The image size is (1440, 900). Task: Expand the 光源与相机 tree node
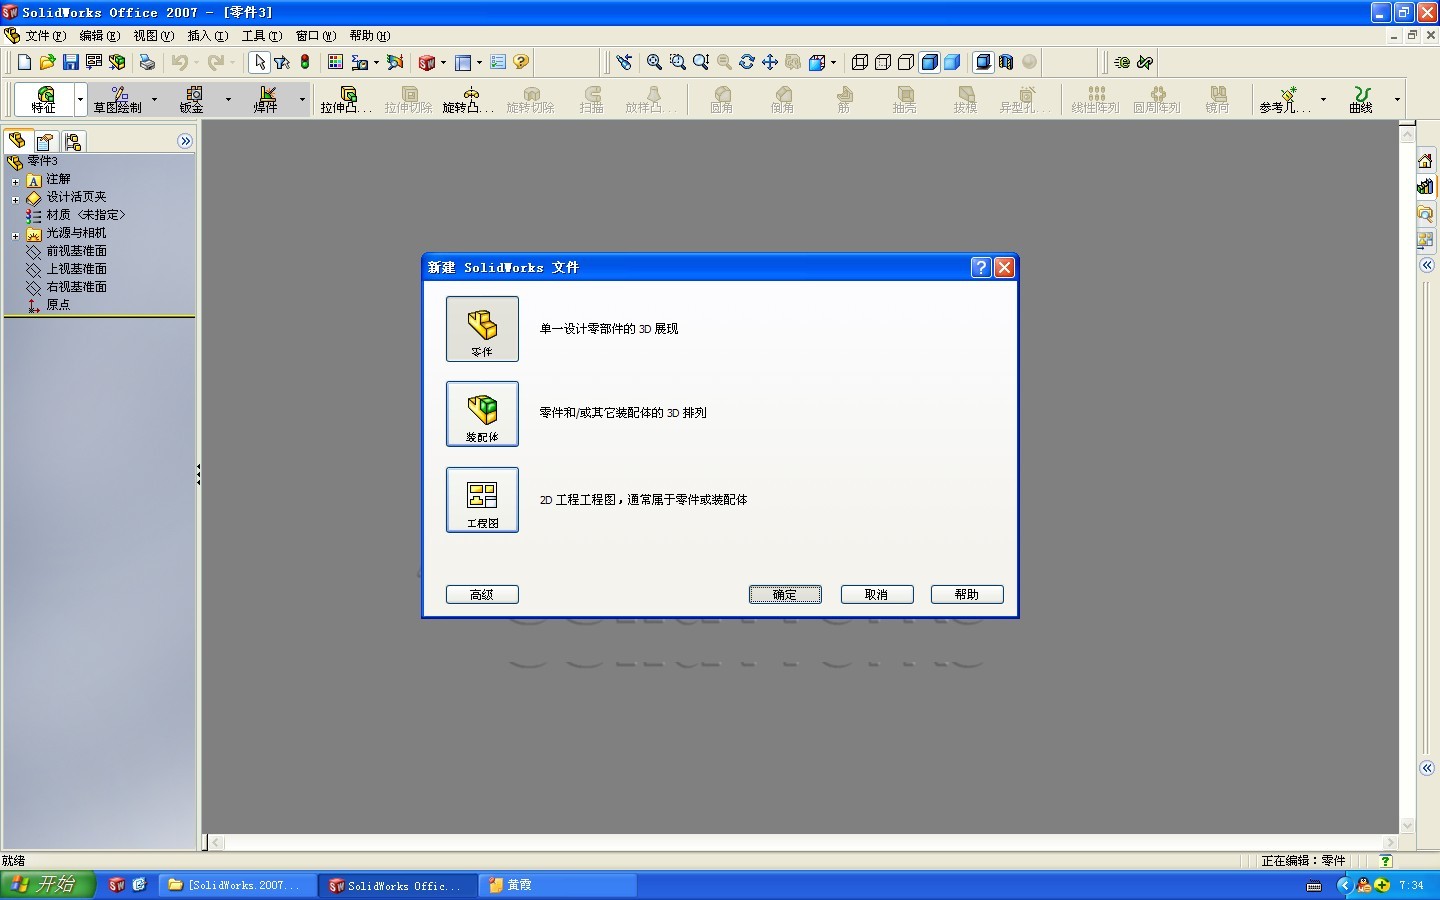point(15,236)
